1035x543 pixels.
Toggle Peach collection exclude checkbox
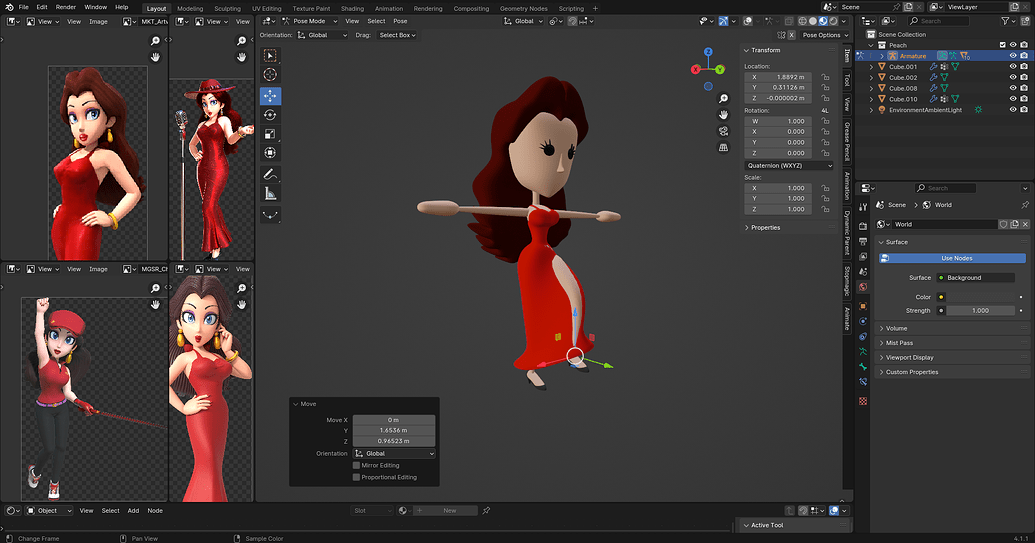(x=1002, y=45)
